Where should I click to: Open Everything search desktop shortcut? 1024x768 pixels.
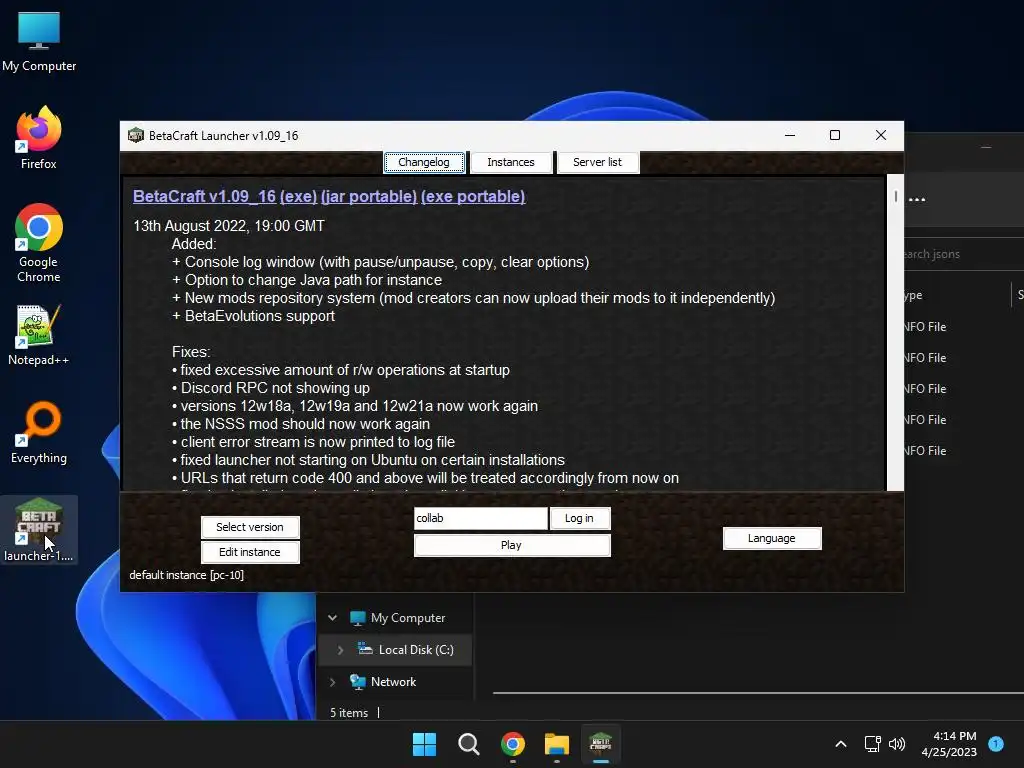39,432
